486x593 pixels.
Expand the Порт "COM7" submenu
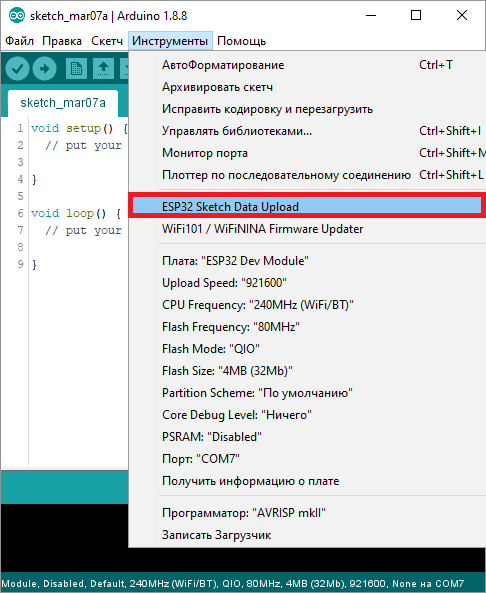[307, 459]
